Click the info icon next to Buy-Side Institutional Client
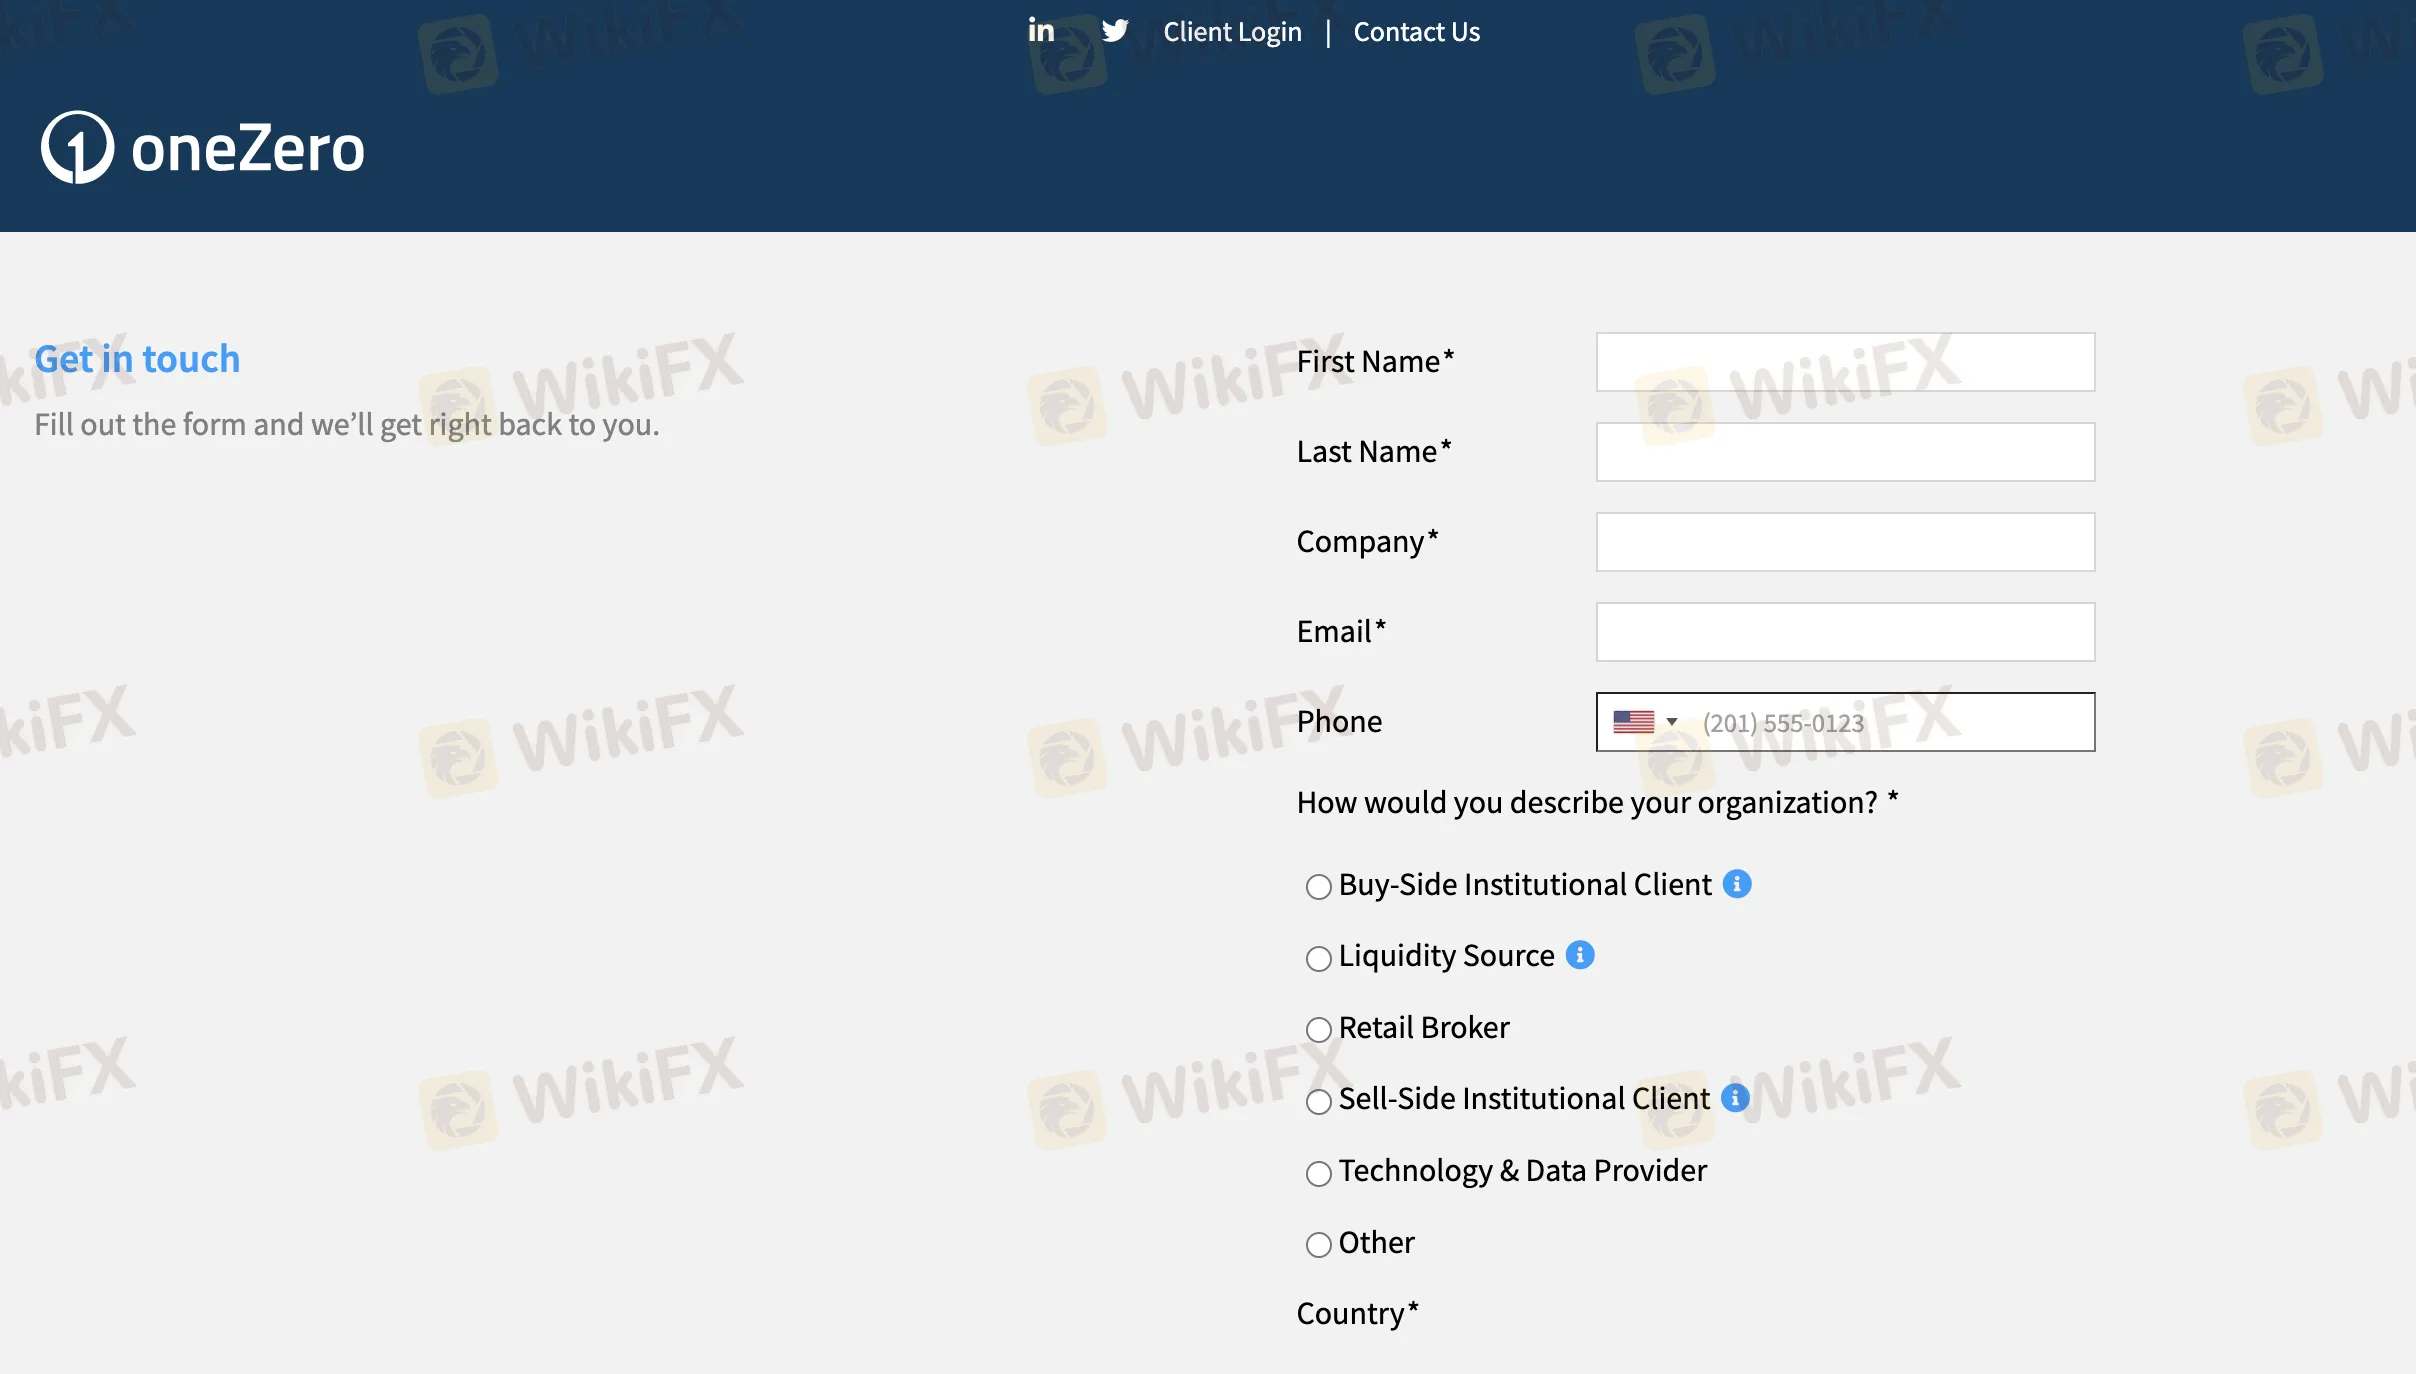This screenshot has width=2416, height=1374. (x=1737, y=883)
